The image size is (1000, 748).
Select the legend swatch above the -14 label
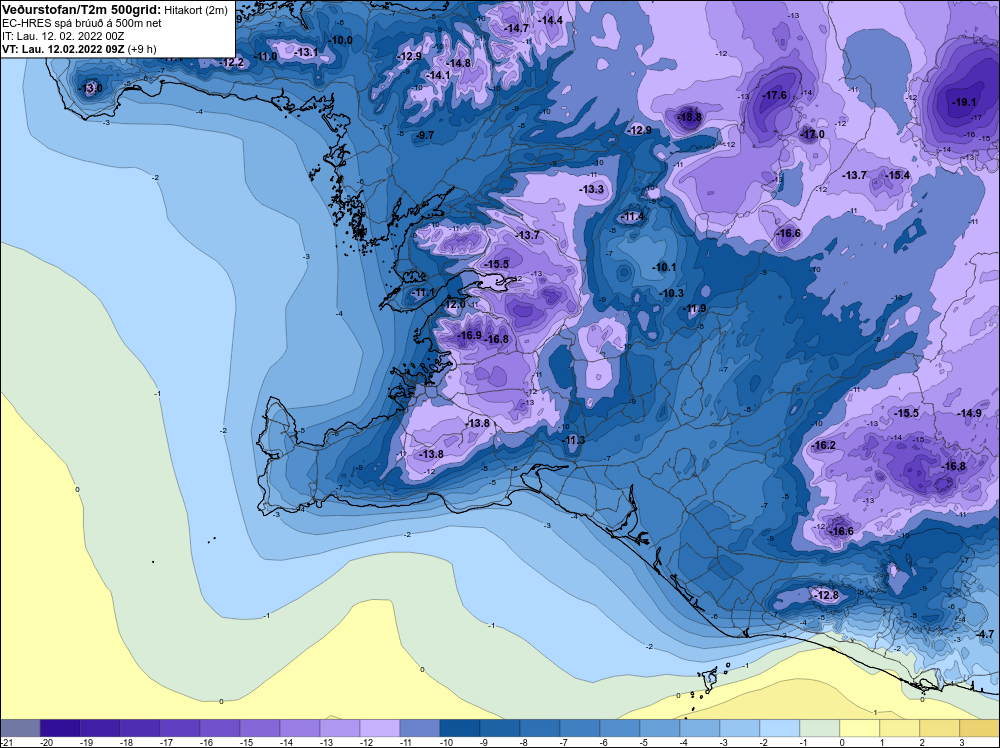(x=300, y=728)
